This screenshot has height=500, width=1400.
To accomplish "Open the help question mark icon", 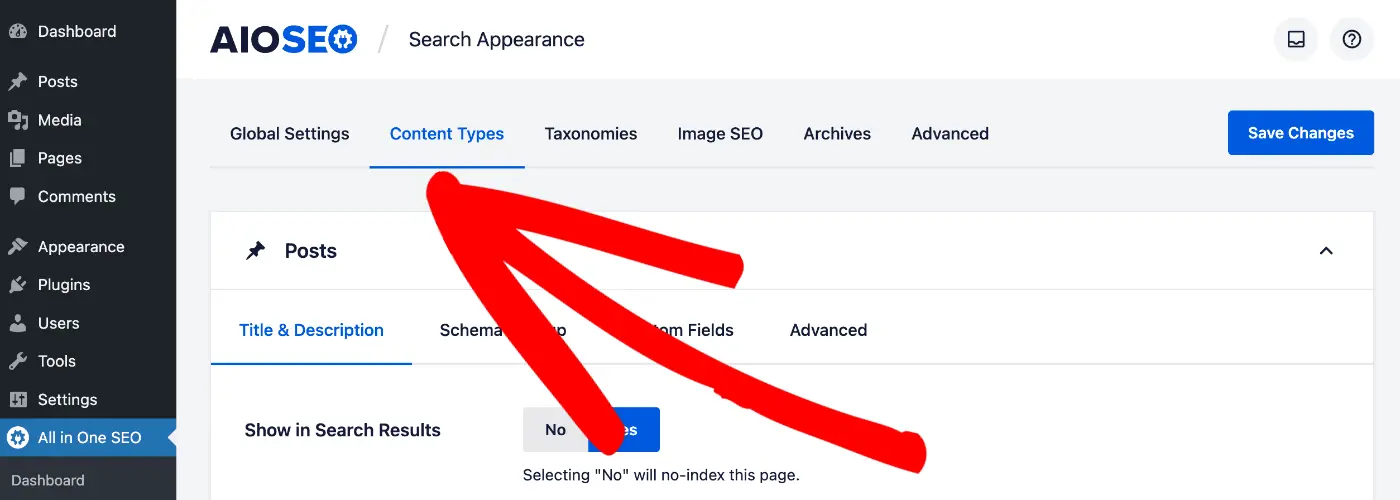I will pyautogui.click(x=1352, y=39).
